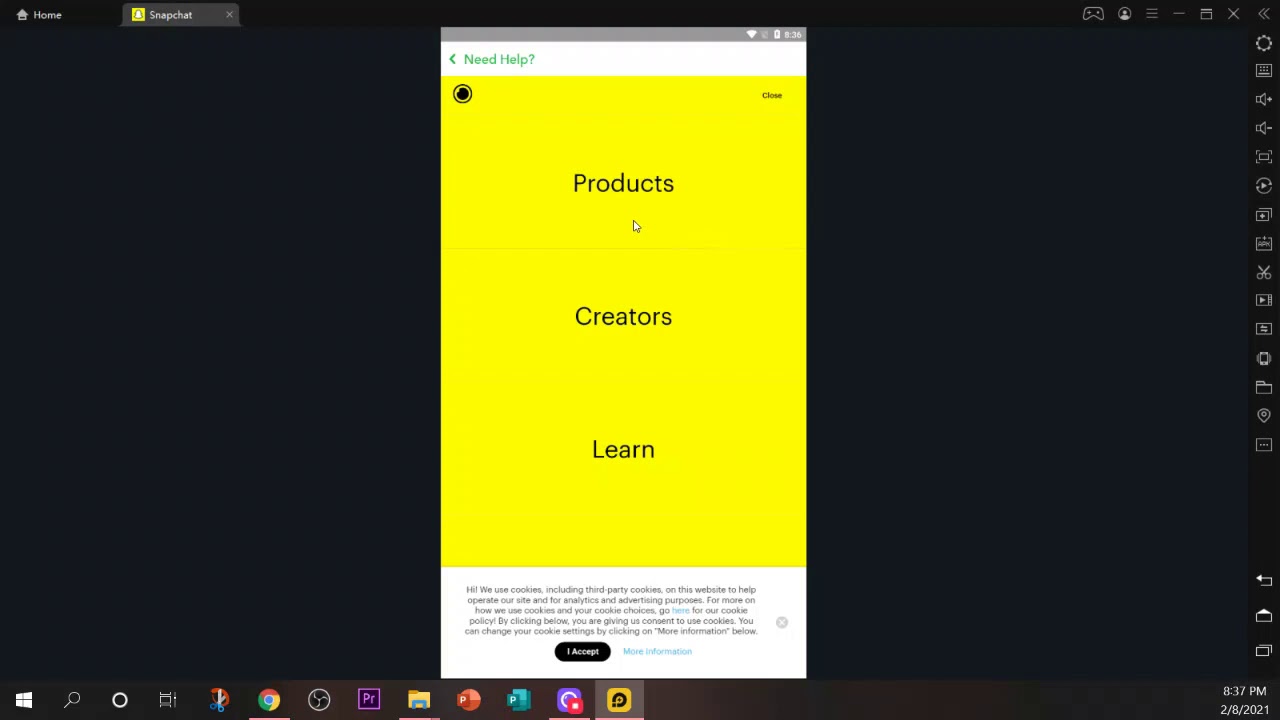Screen dimensions: 1280x720
Task: Open screen recorder app on taskbar
Action: pyautogui.click(x=569, y=700)
